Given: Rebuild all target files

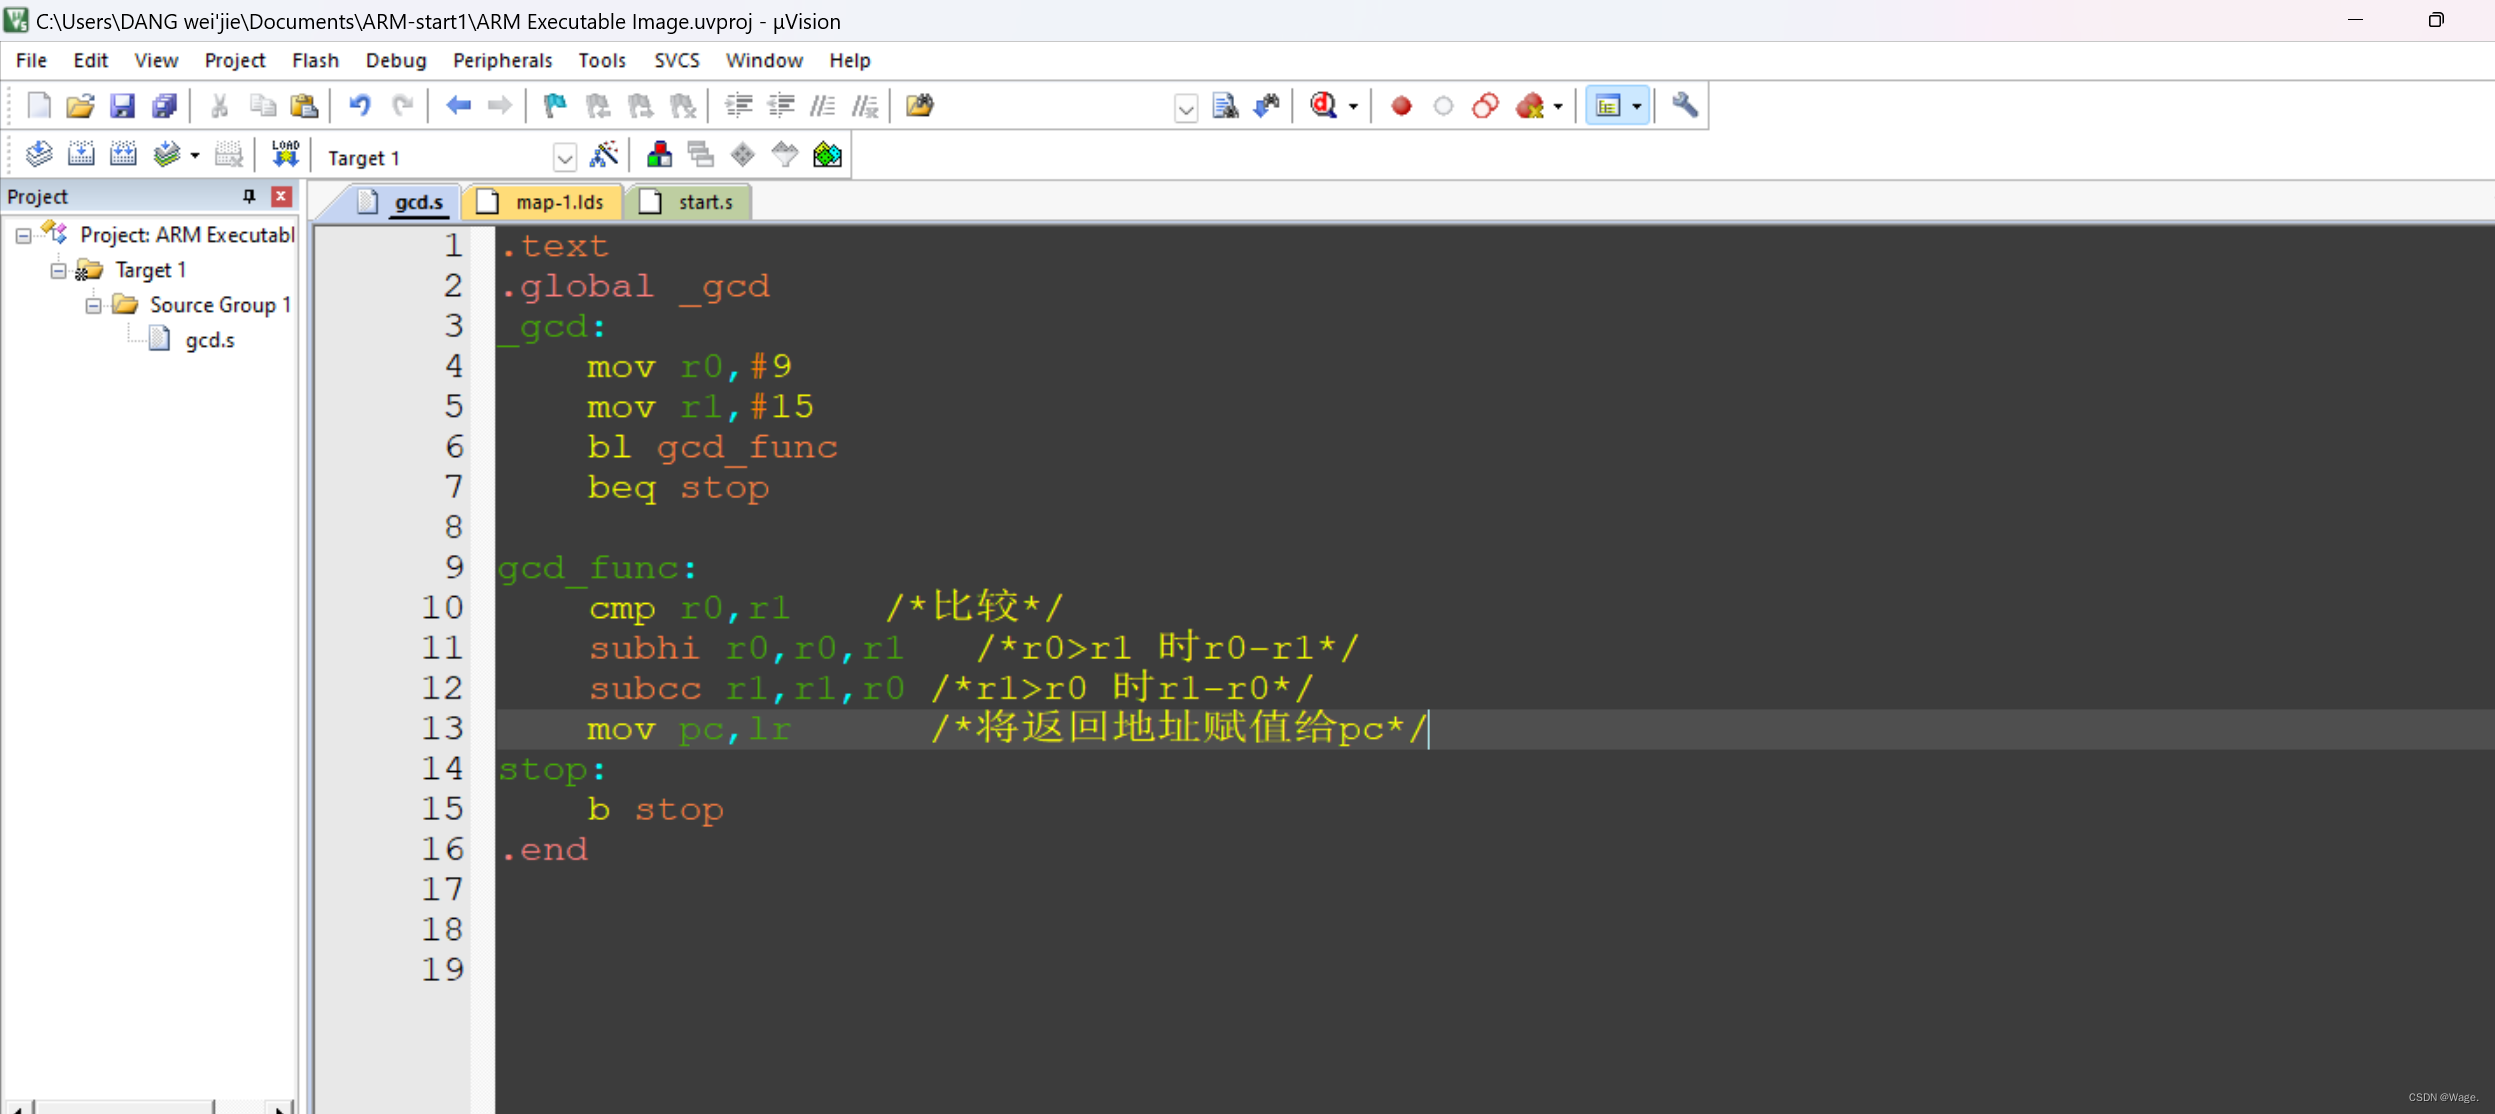Looking at the screenshot, I should point(123,153).
